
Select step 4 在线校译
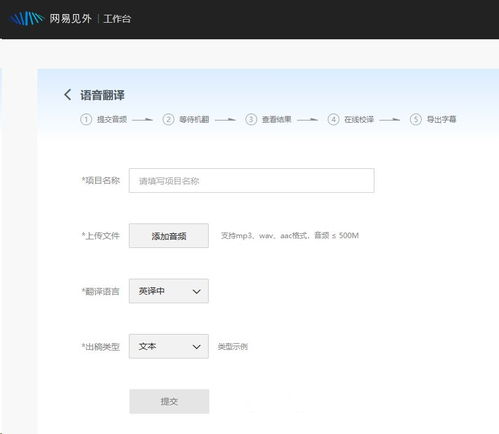pos(351,119)
